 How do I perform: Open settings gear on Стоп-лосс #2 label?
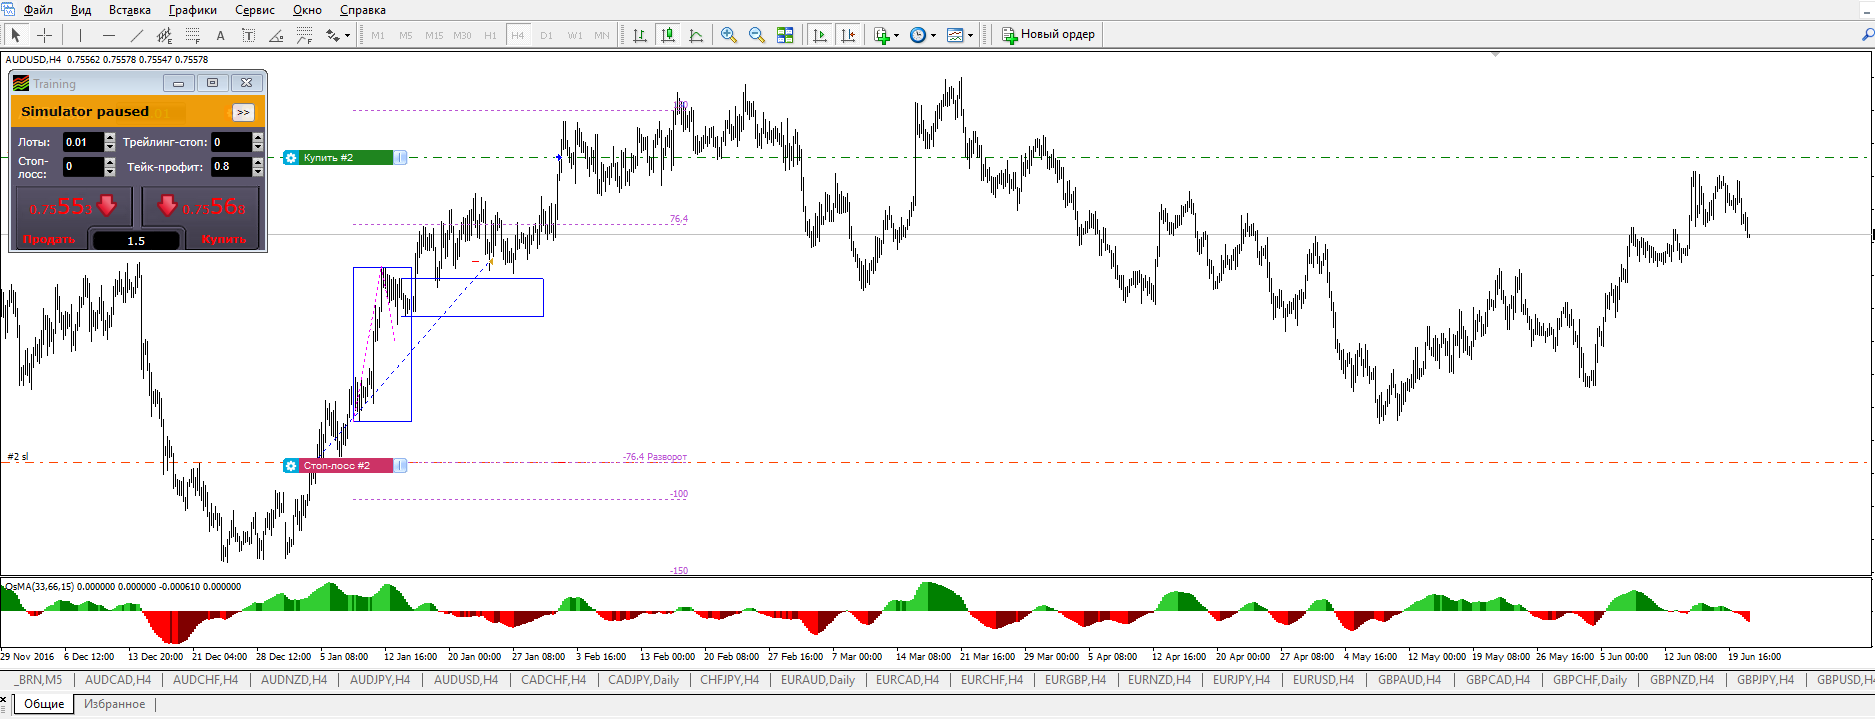point(291,466)
